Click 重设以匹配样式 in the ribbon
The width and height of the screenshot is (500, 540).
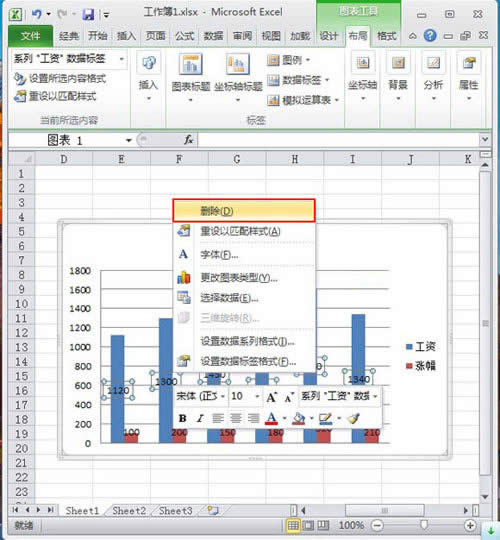[55, 96]
